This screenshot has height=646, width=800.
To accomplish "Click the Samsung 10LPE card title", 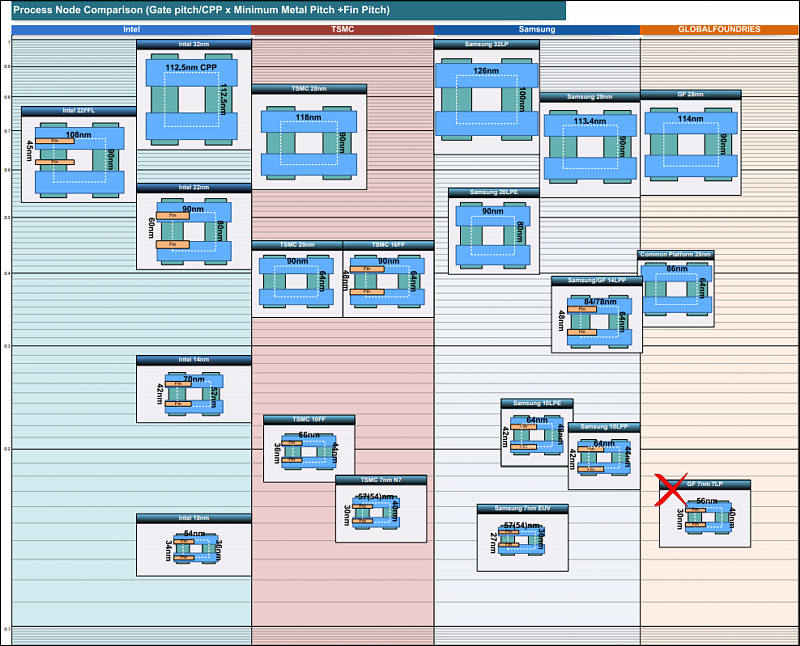I will click(537, 404).
